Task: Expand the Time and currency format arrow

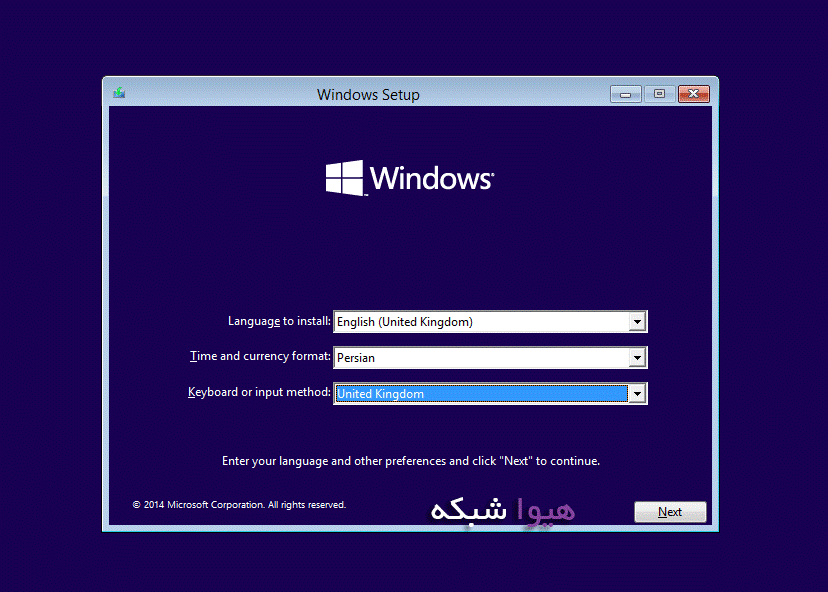Action: pyautogui.click(x=637, y=358)
